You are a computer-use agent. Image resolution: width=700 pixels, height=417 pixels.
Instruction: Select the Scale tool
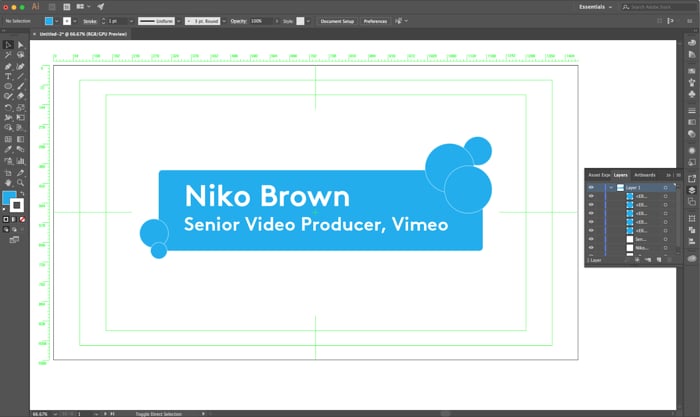click(x=21, y=108)
